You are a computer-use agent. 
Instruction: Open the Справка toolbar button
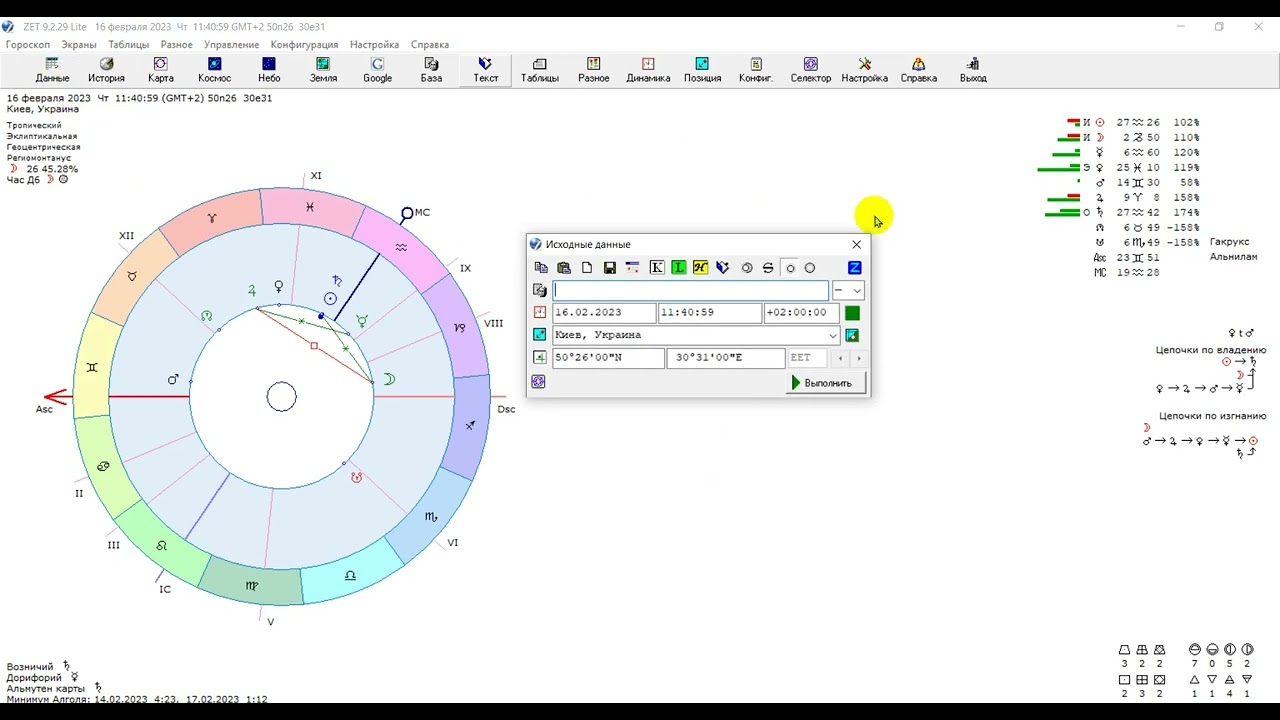[919, 70]
